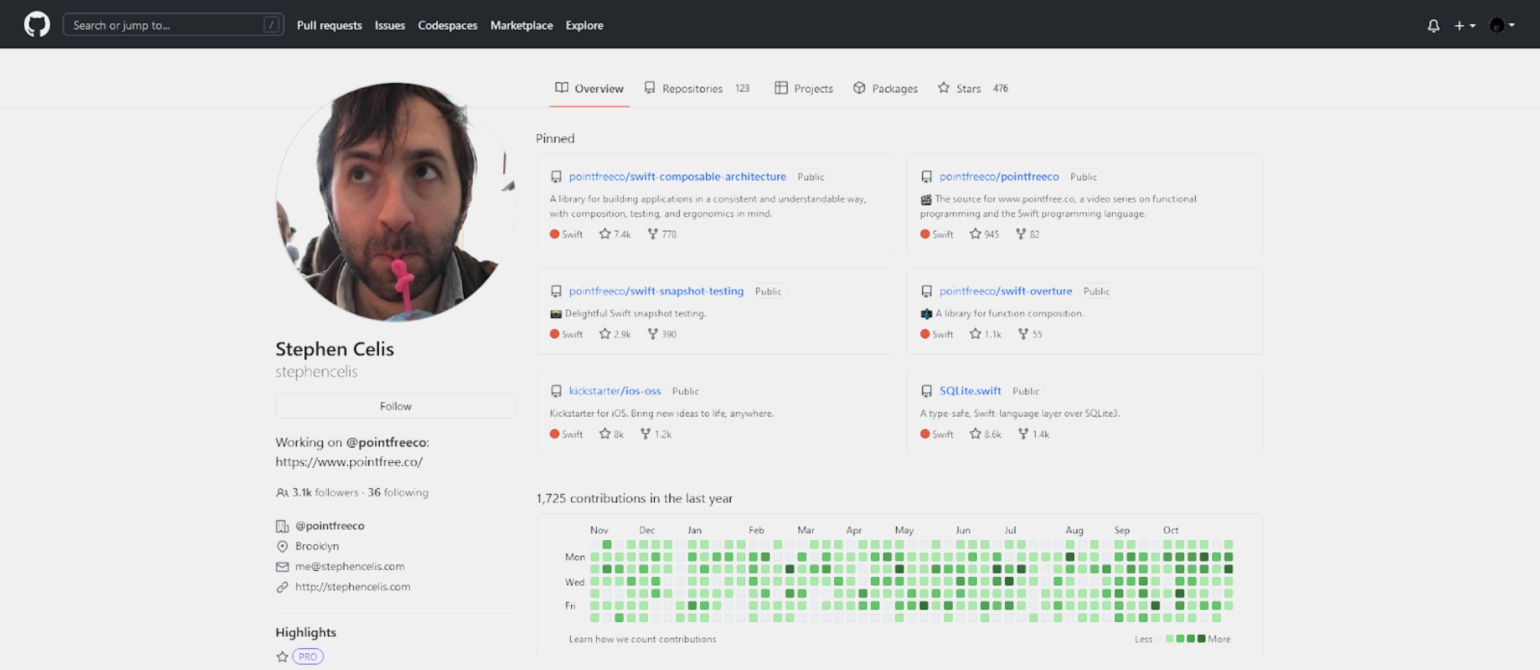The width and height of the screenshot is (1540, 670).
Task: Click fork icon on SQLite.swift card
Action: tap(1023, 434)
